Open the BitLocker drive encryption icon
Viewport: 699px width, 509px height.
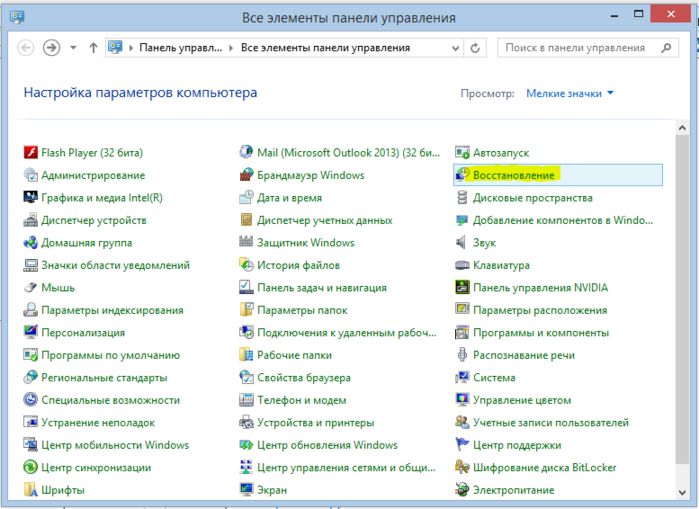[462, 468]
